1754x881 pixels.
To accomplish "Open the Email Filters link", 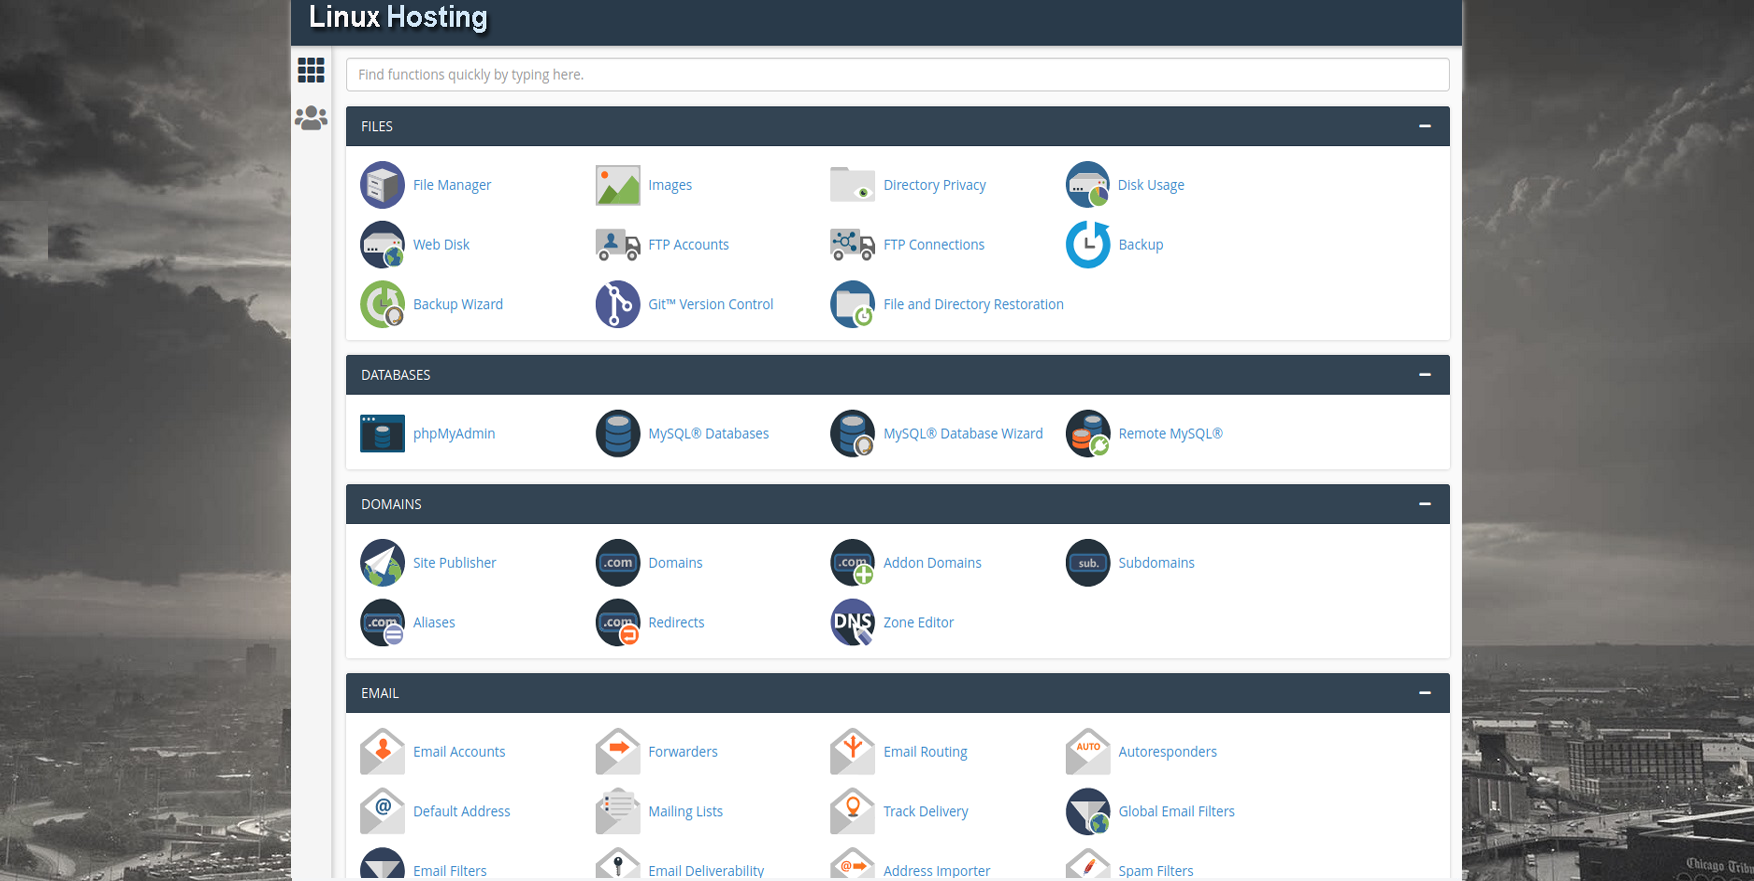I will pyautogui.click(x=450, y=871).
